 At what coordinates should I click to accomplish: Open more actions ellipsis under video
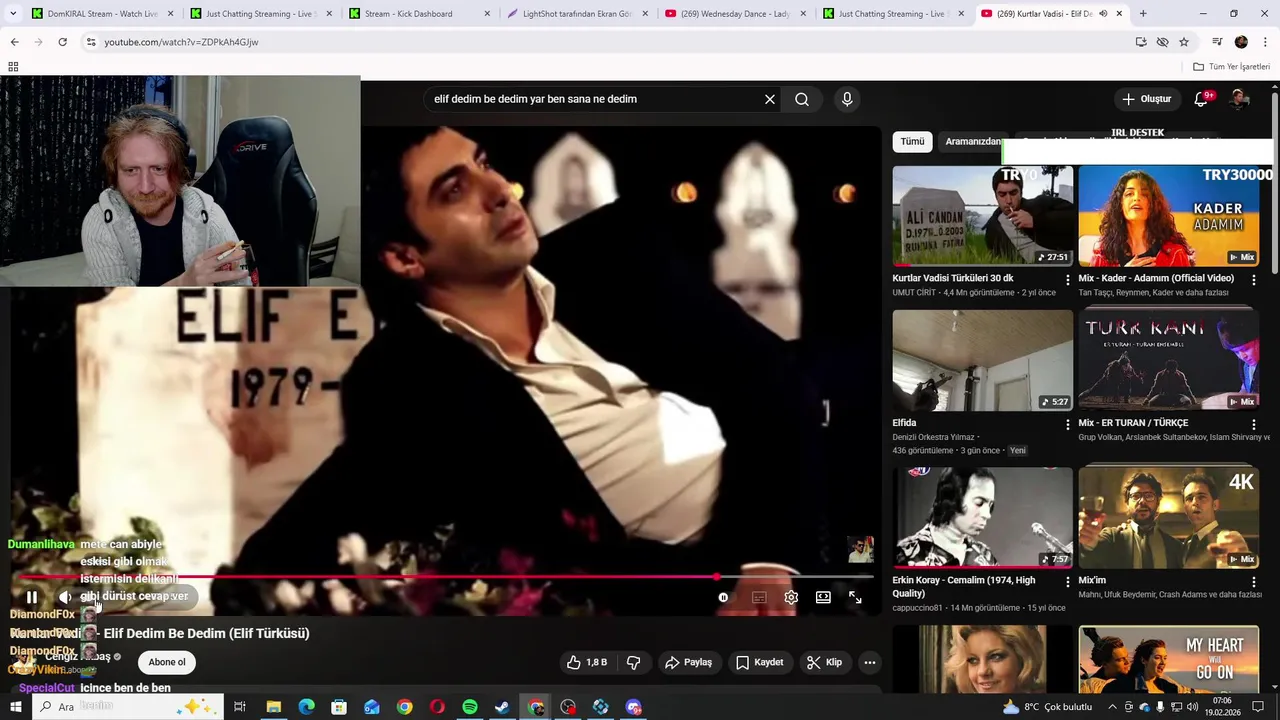(x=870, y=662)
